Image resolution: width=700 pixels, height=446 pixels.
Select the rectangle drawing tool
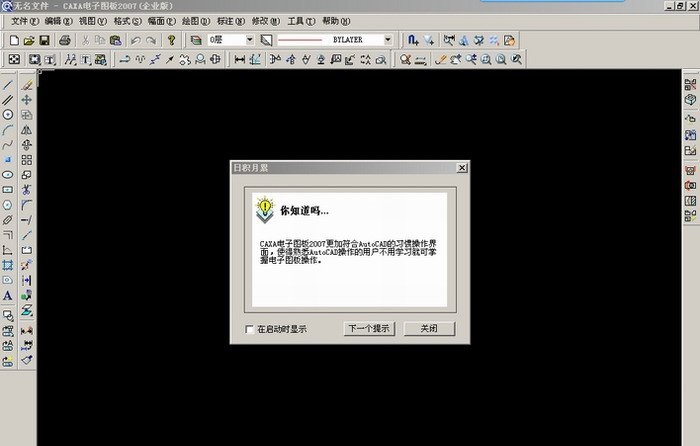click(8, 190)
